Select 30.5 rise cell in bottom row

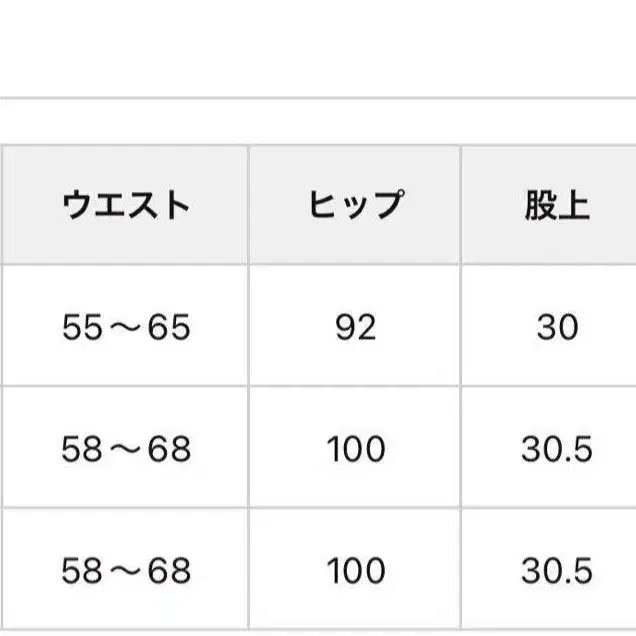556,571
